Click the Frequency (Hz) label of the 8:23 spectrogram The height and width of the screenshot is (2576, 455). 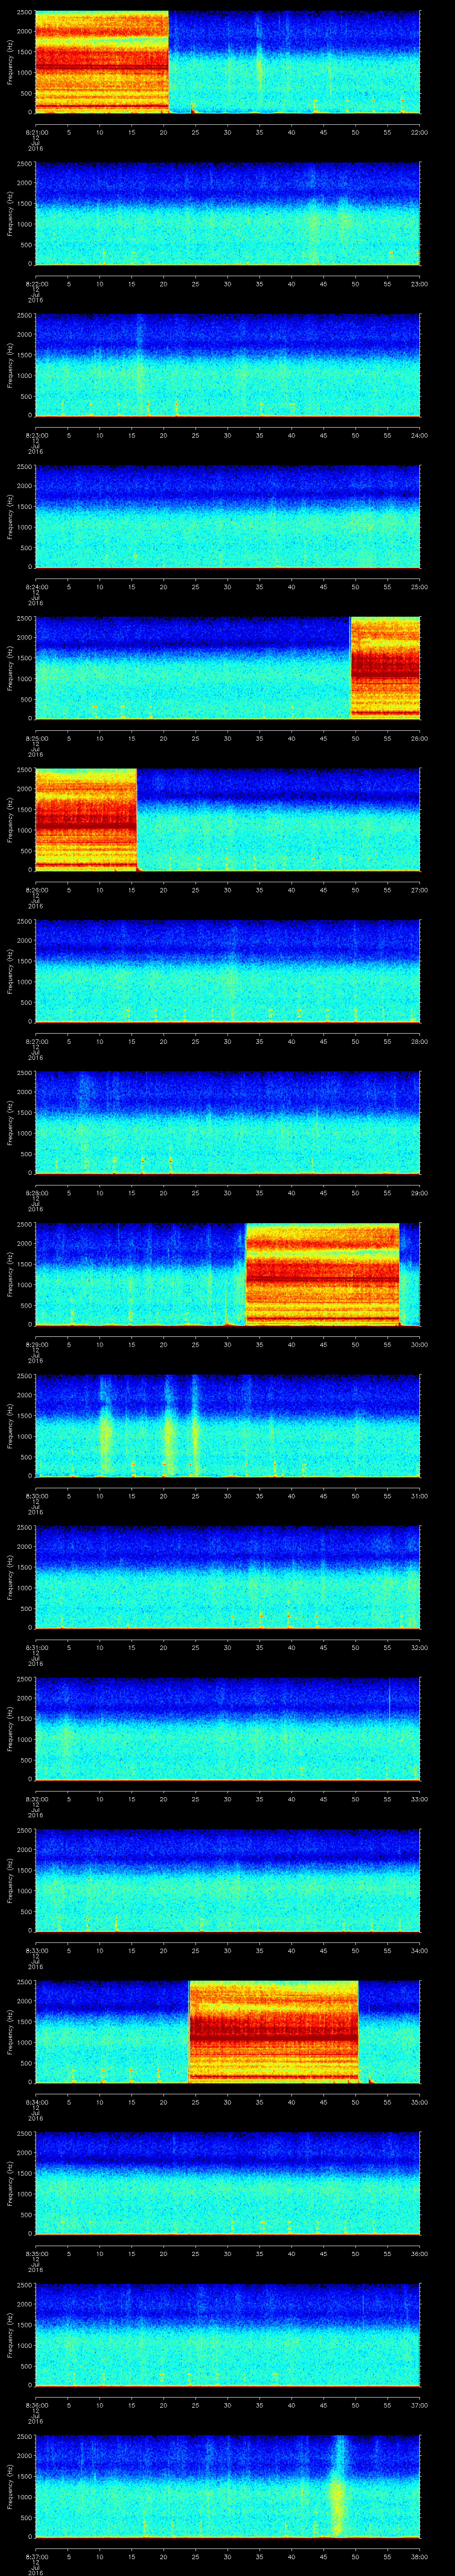[10, 365]
